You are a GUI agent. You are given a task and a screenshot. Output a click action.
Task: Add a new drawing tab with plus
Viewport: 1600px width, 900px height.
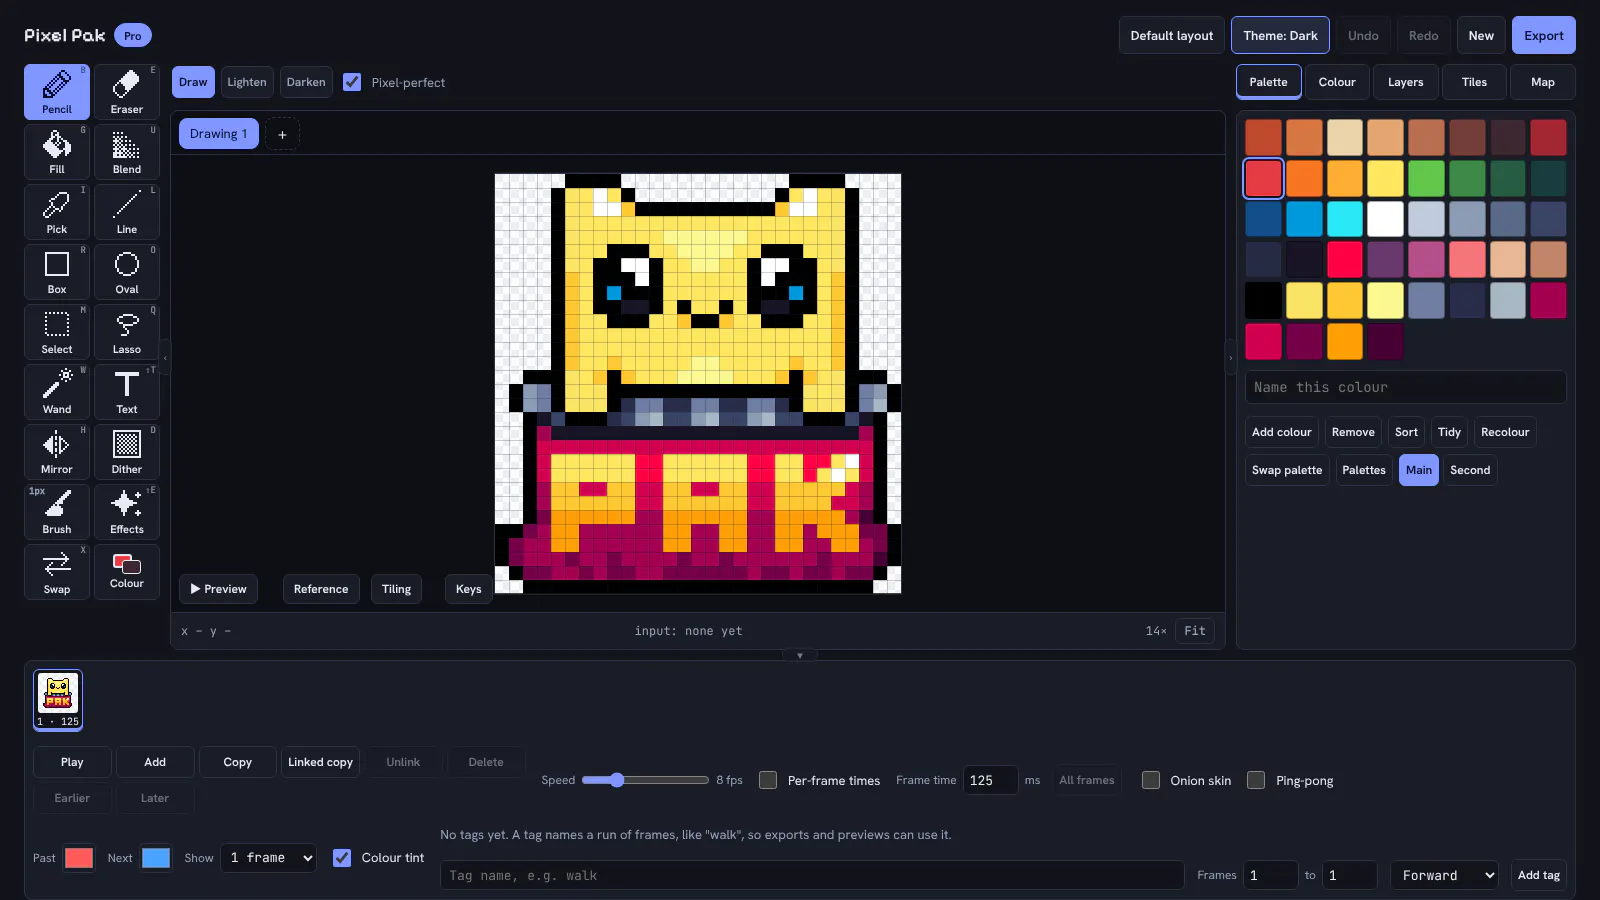click(282, 134)
